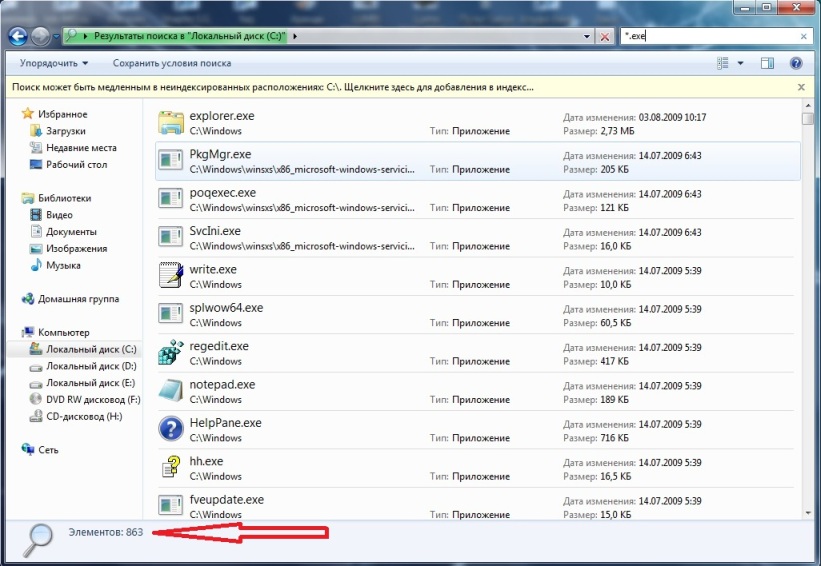Open the help question mark icon
The width and height of the screenshot is (821, 566).
796,63
